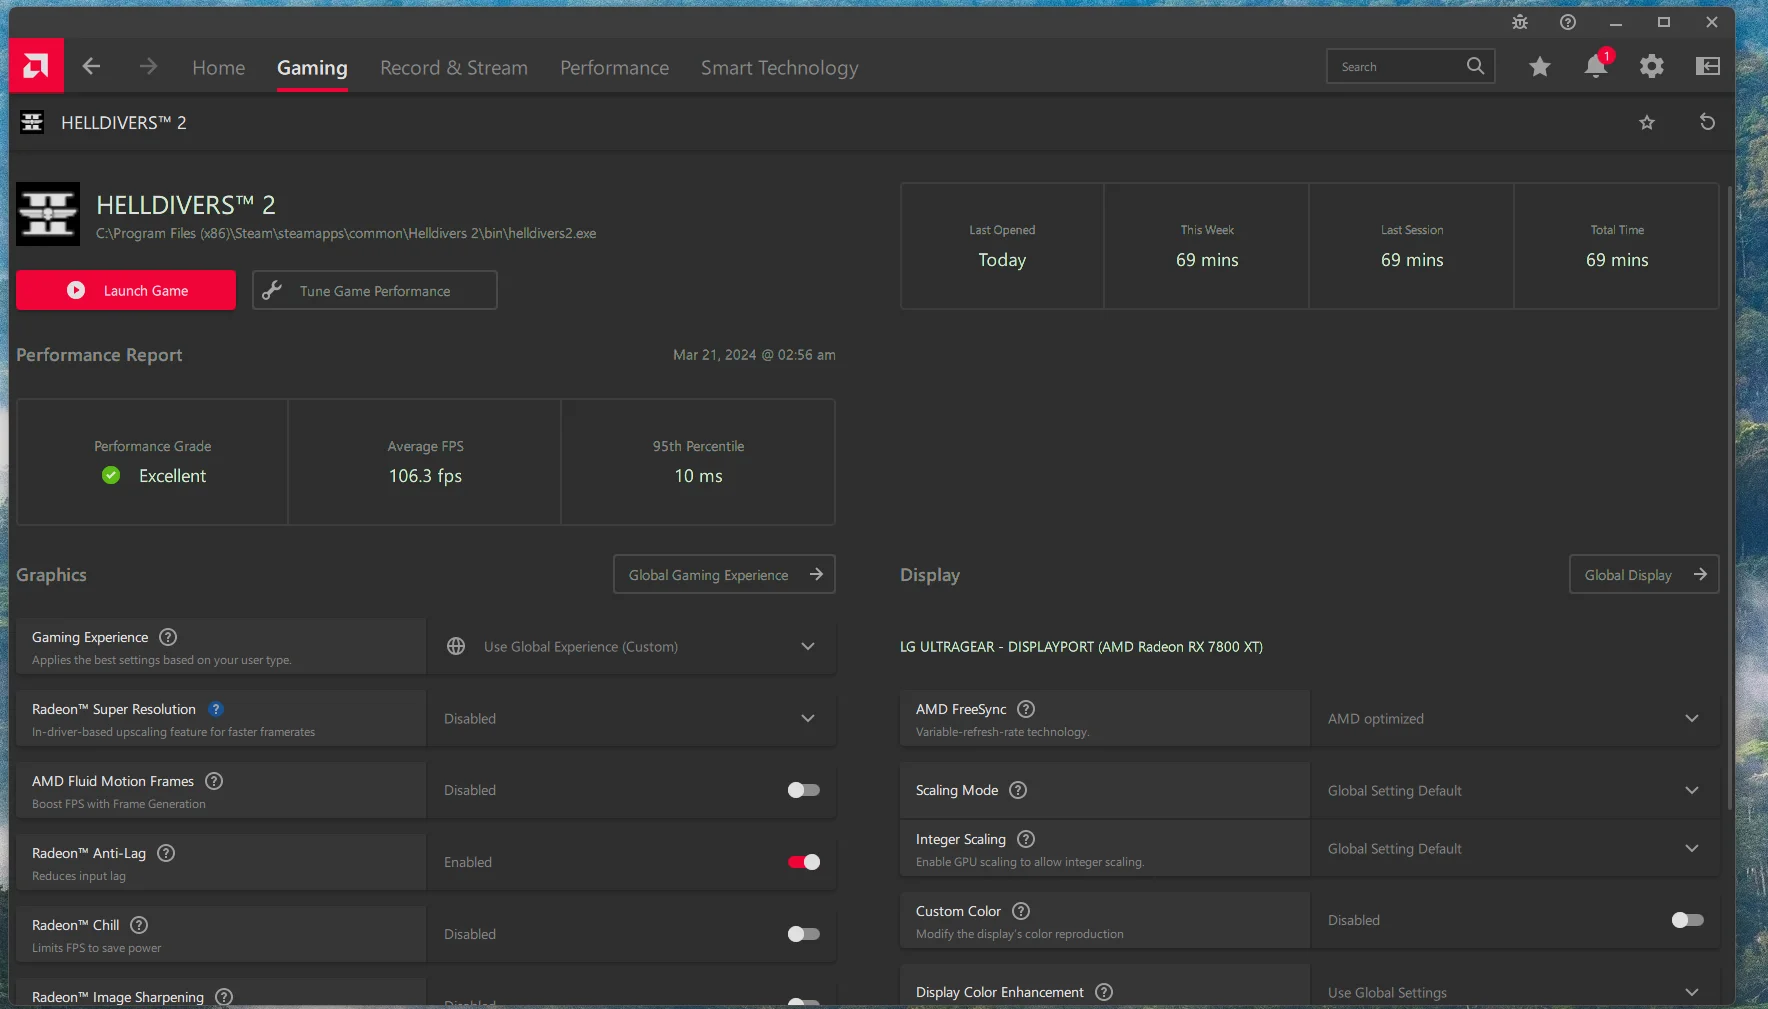Show help for Radeon Super Resolution
Screen dimensions: 1768x1009
coord(216,709)
